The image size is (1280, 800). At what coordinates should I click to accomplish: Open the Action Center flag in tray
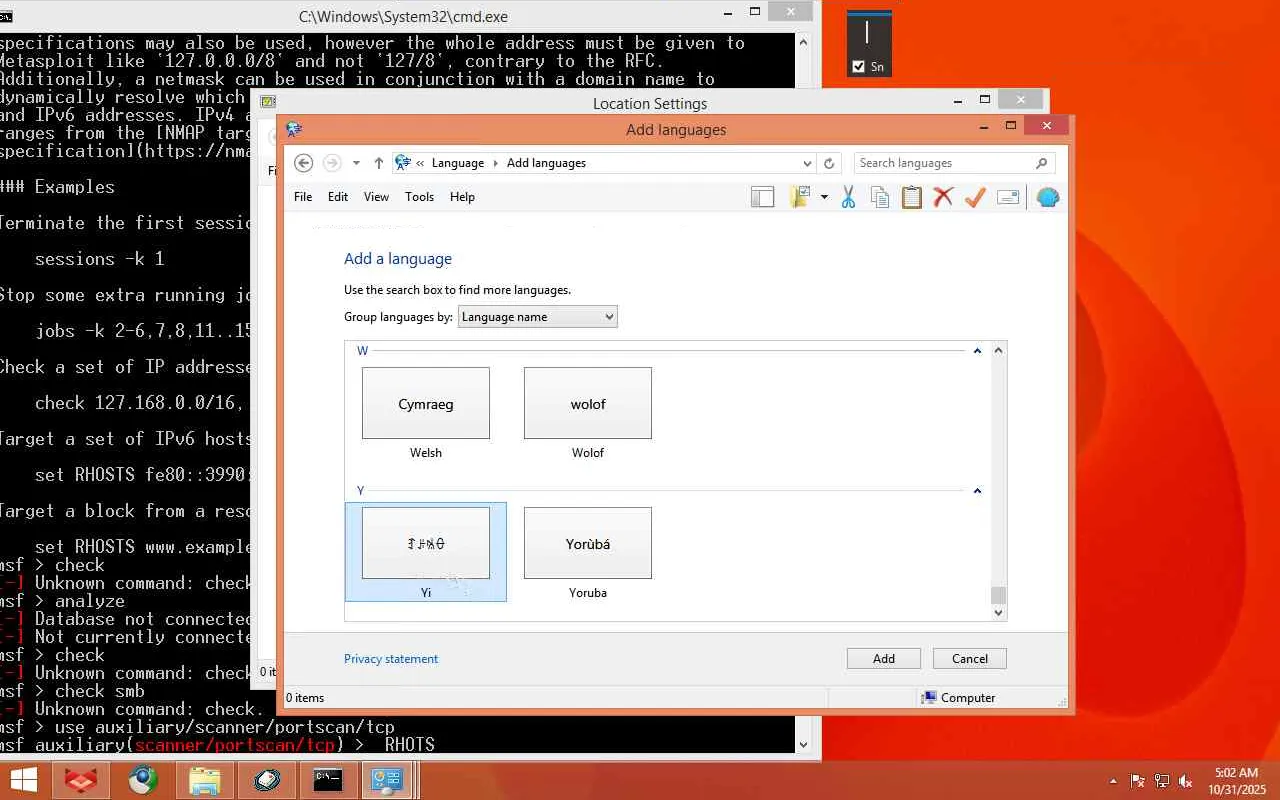click(1138, 781)
